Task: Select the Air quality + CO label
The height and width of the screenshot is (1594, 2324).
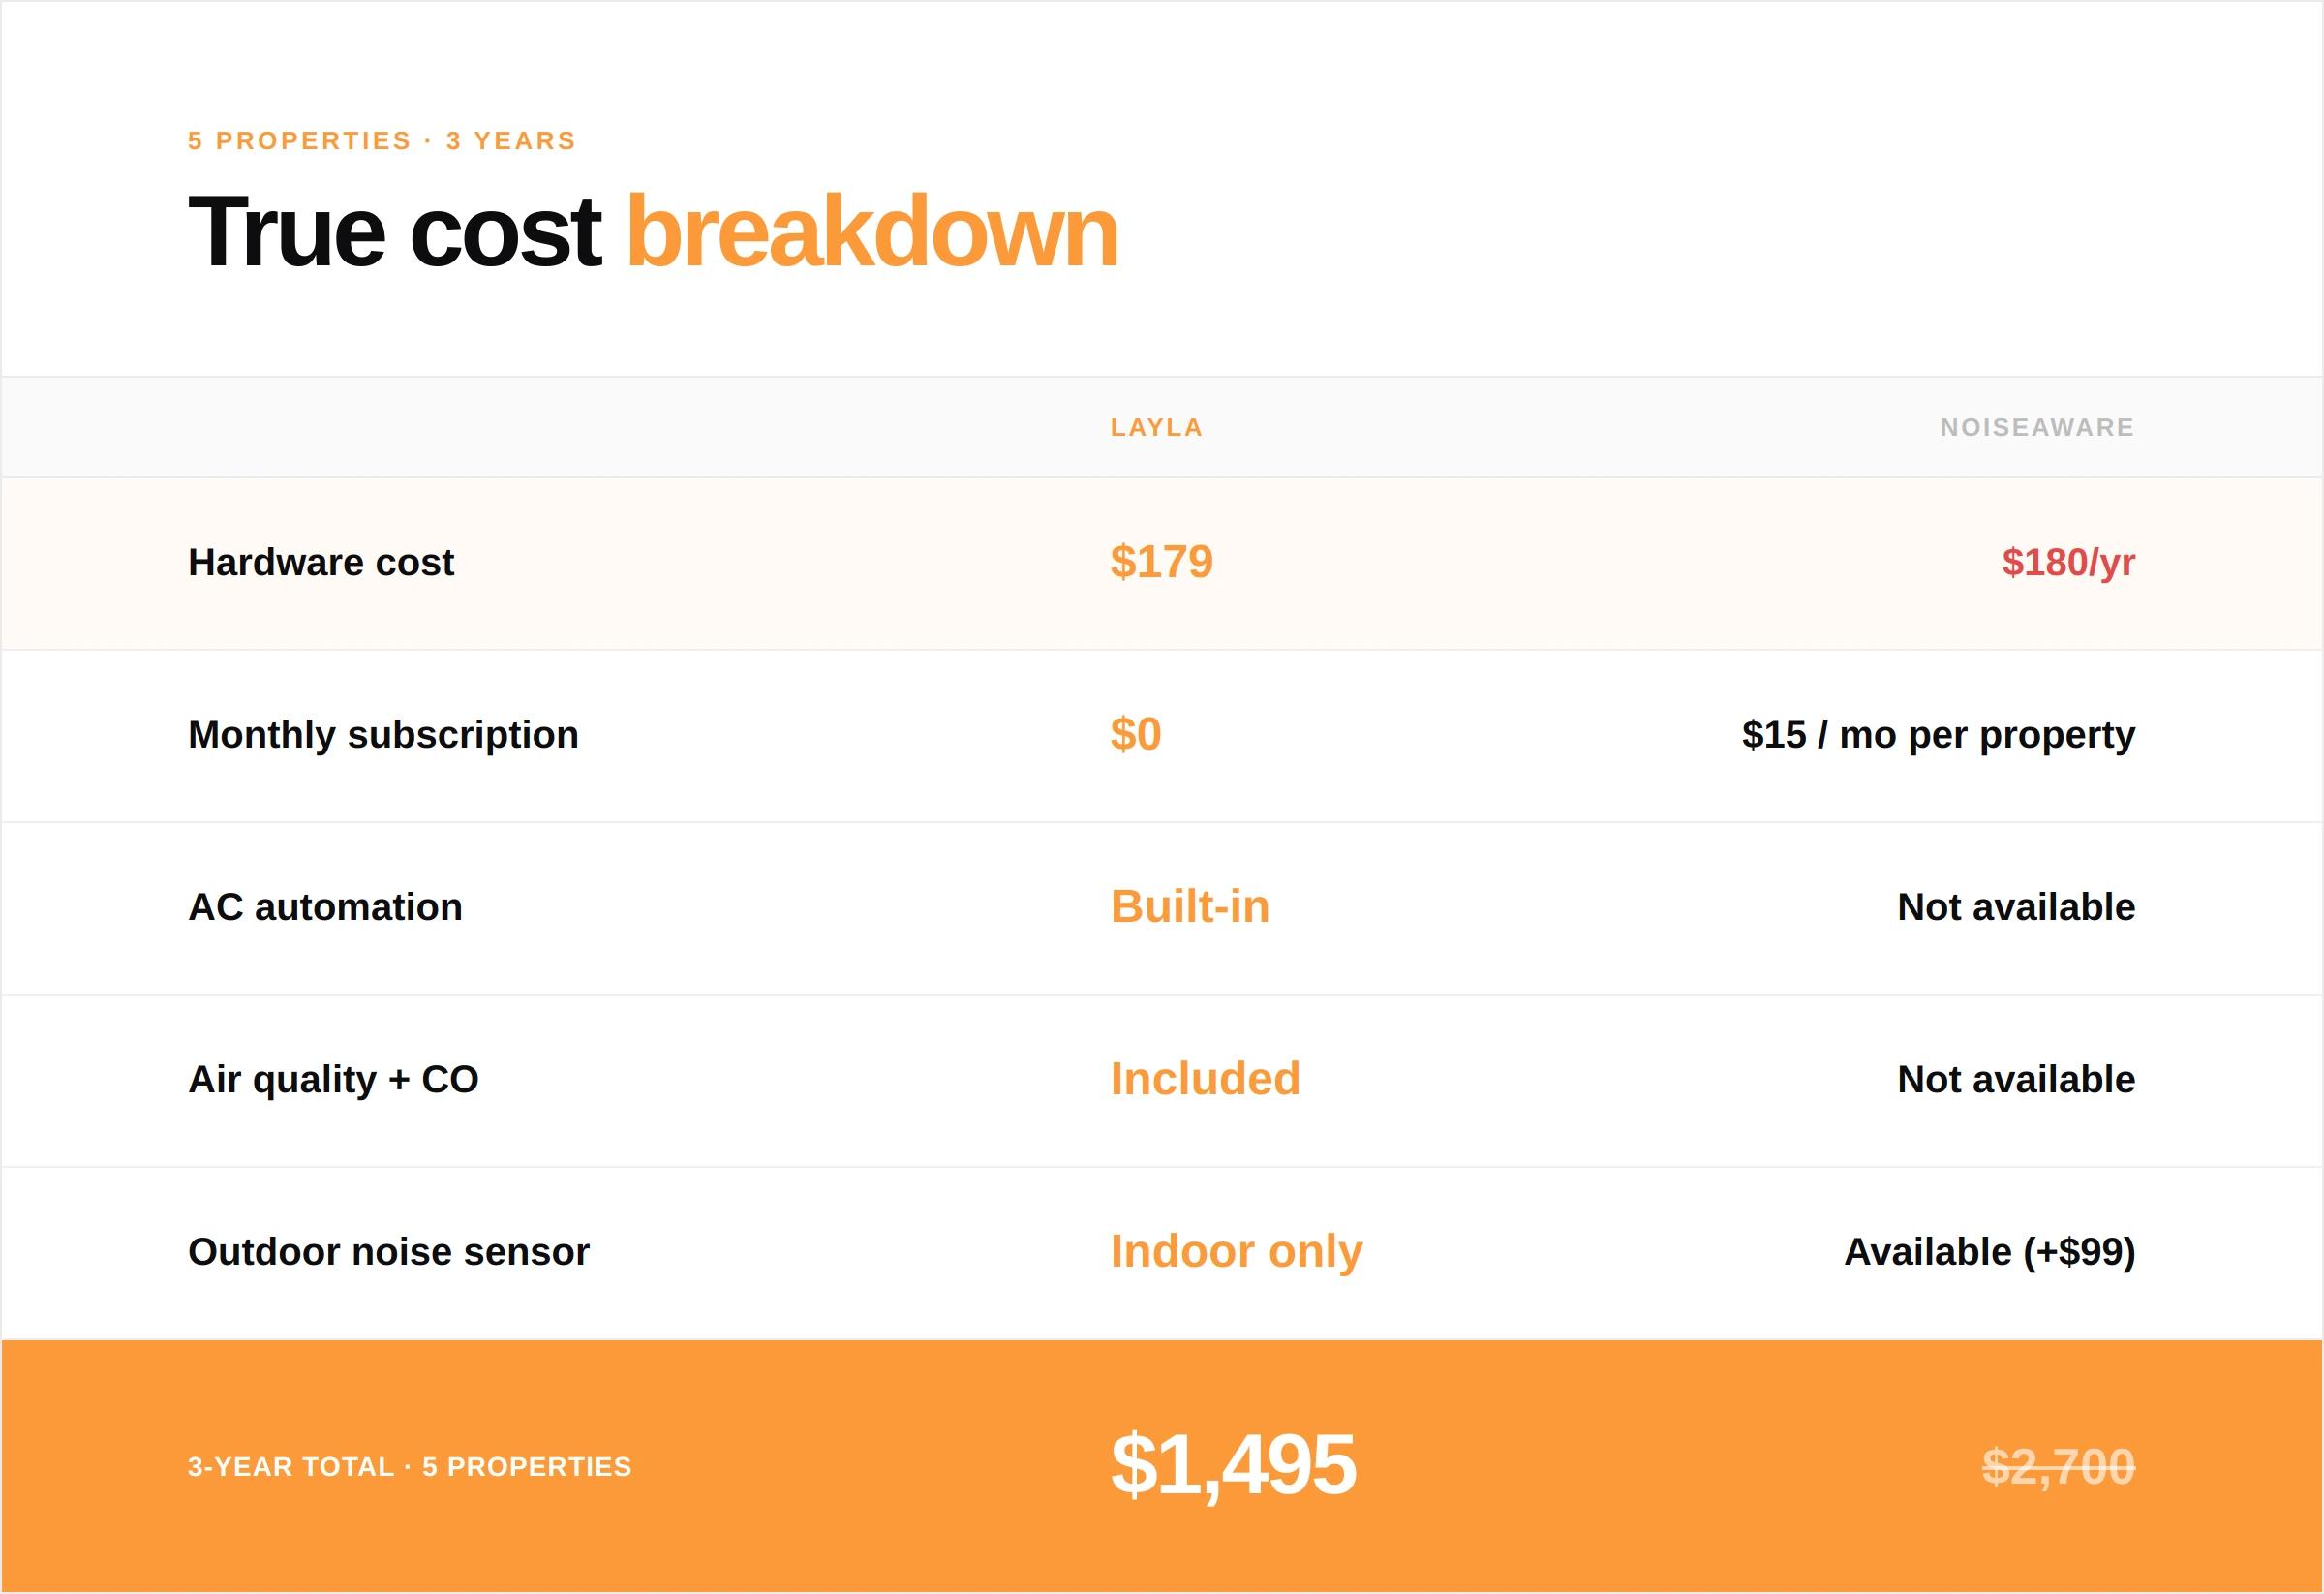Action: [x=333, y=1080]
